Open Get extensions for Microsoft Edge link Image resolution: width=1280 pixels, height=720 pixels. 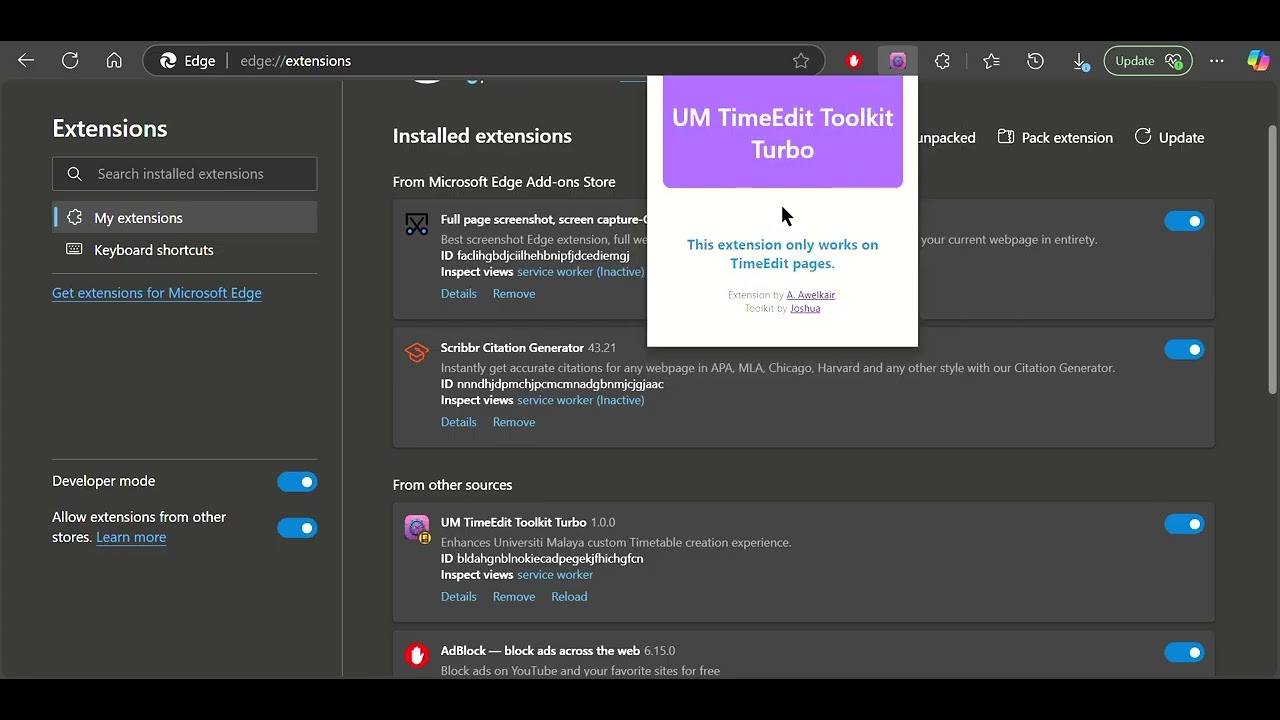click(157, 293)
